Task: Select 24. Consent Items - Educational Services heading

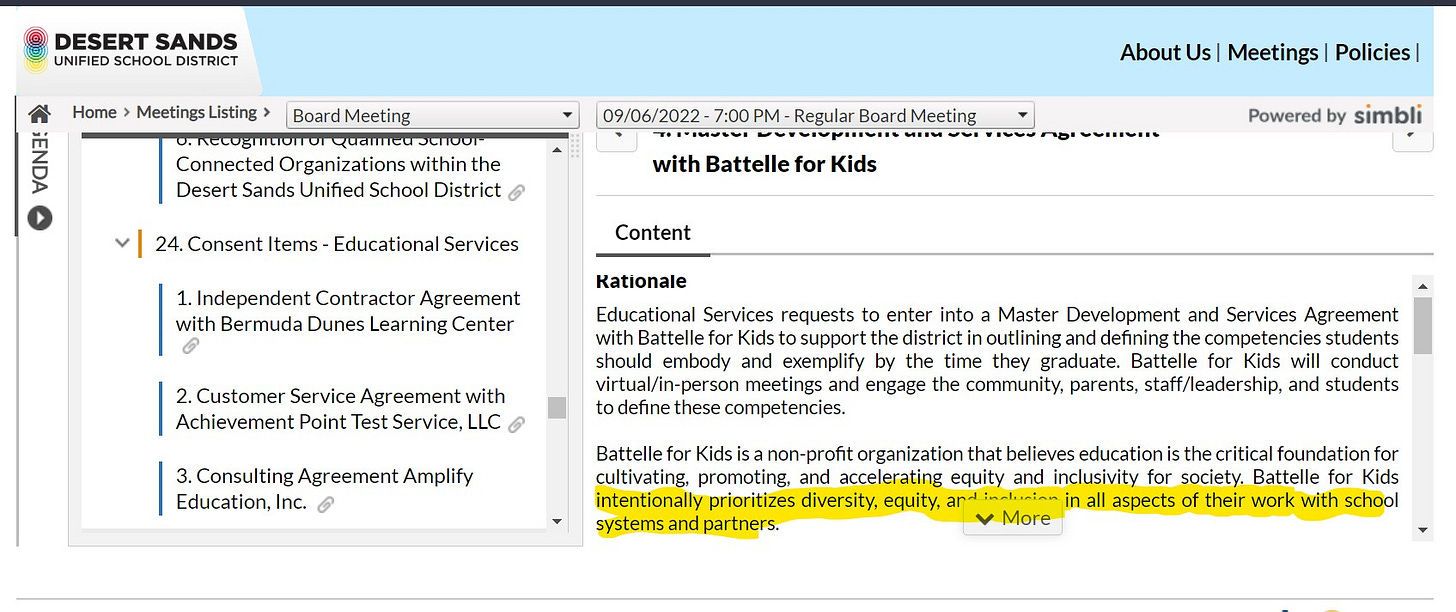Action: [337, 244]
